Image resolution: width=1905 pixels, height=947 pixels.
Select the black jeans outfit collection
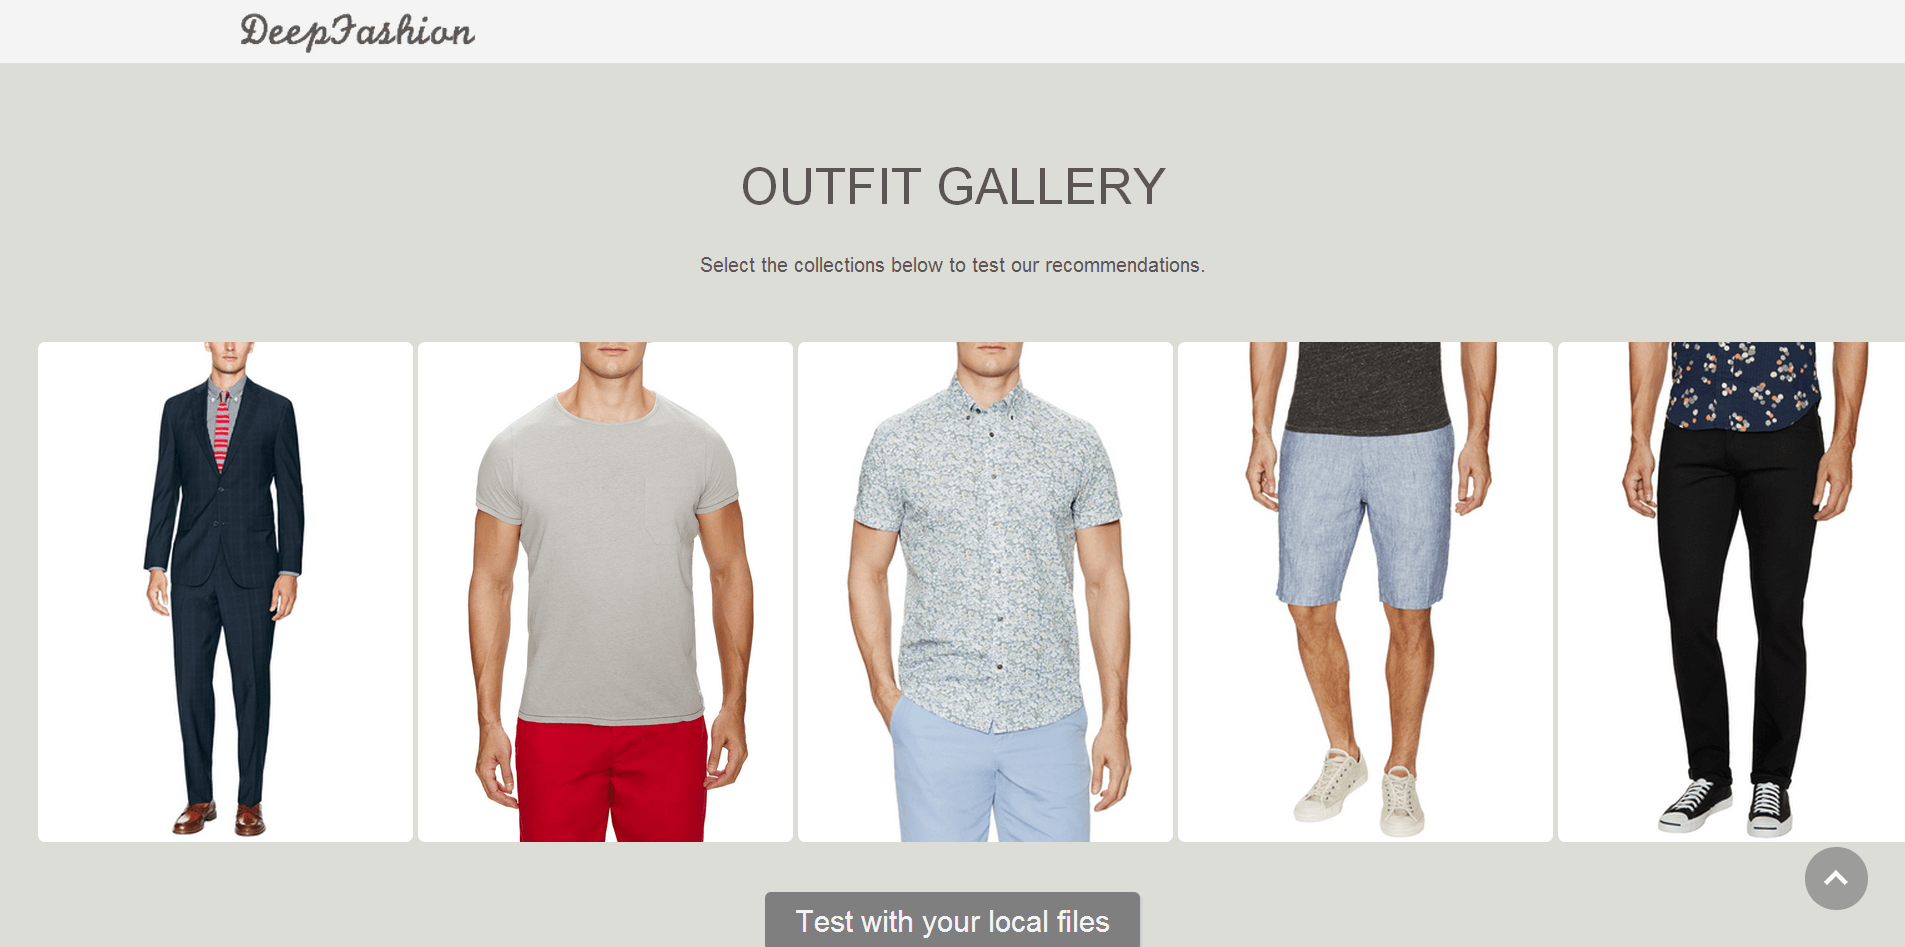[x=1731, y=592]
